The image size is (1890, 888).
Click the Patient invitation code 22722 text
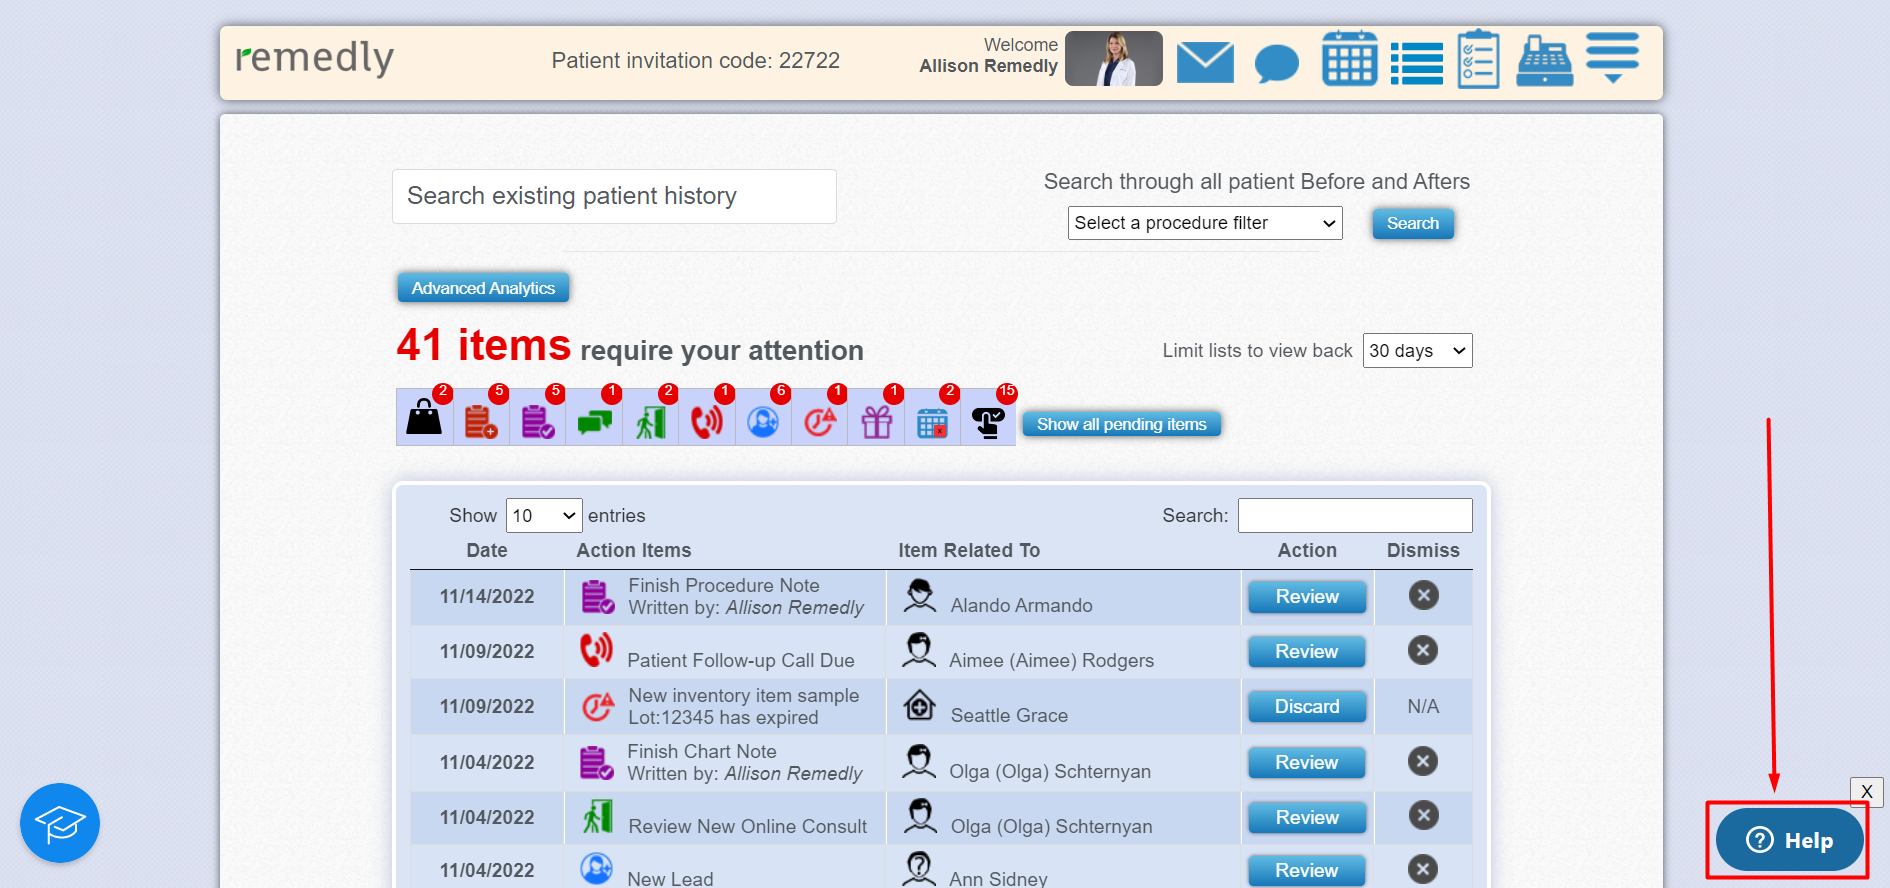click(x=695, y=61)
